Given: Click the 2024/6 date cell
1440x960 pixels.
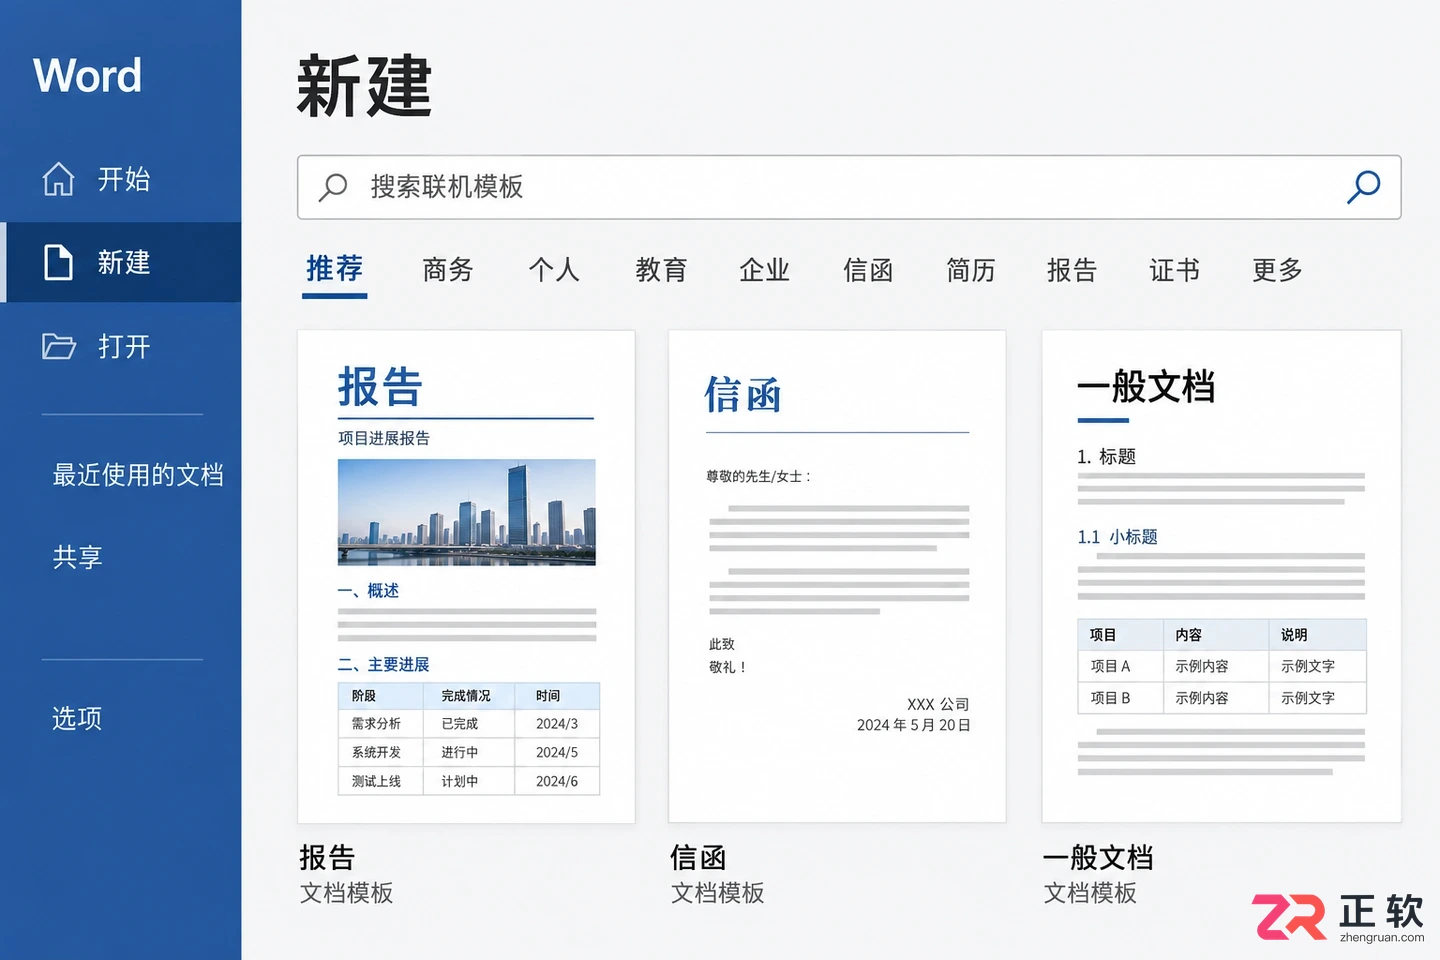Looking at the screenshot, I should [557, 781].
